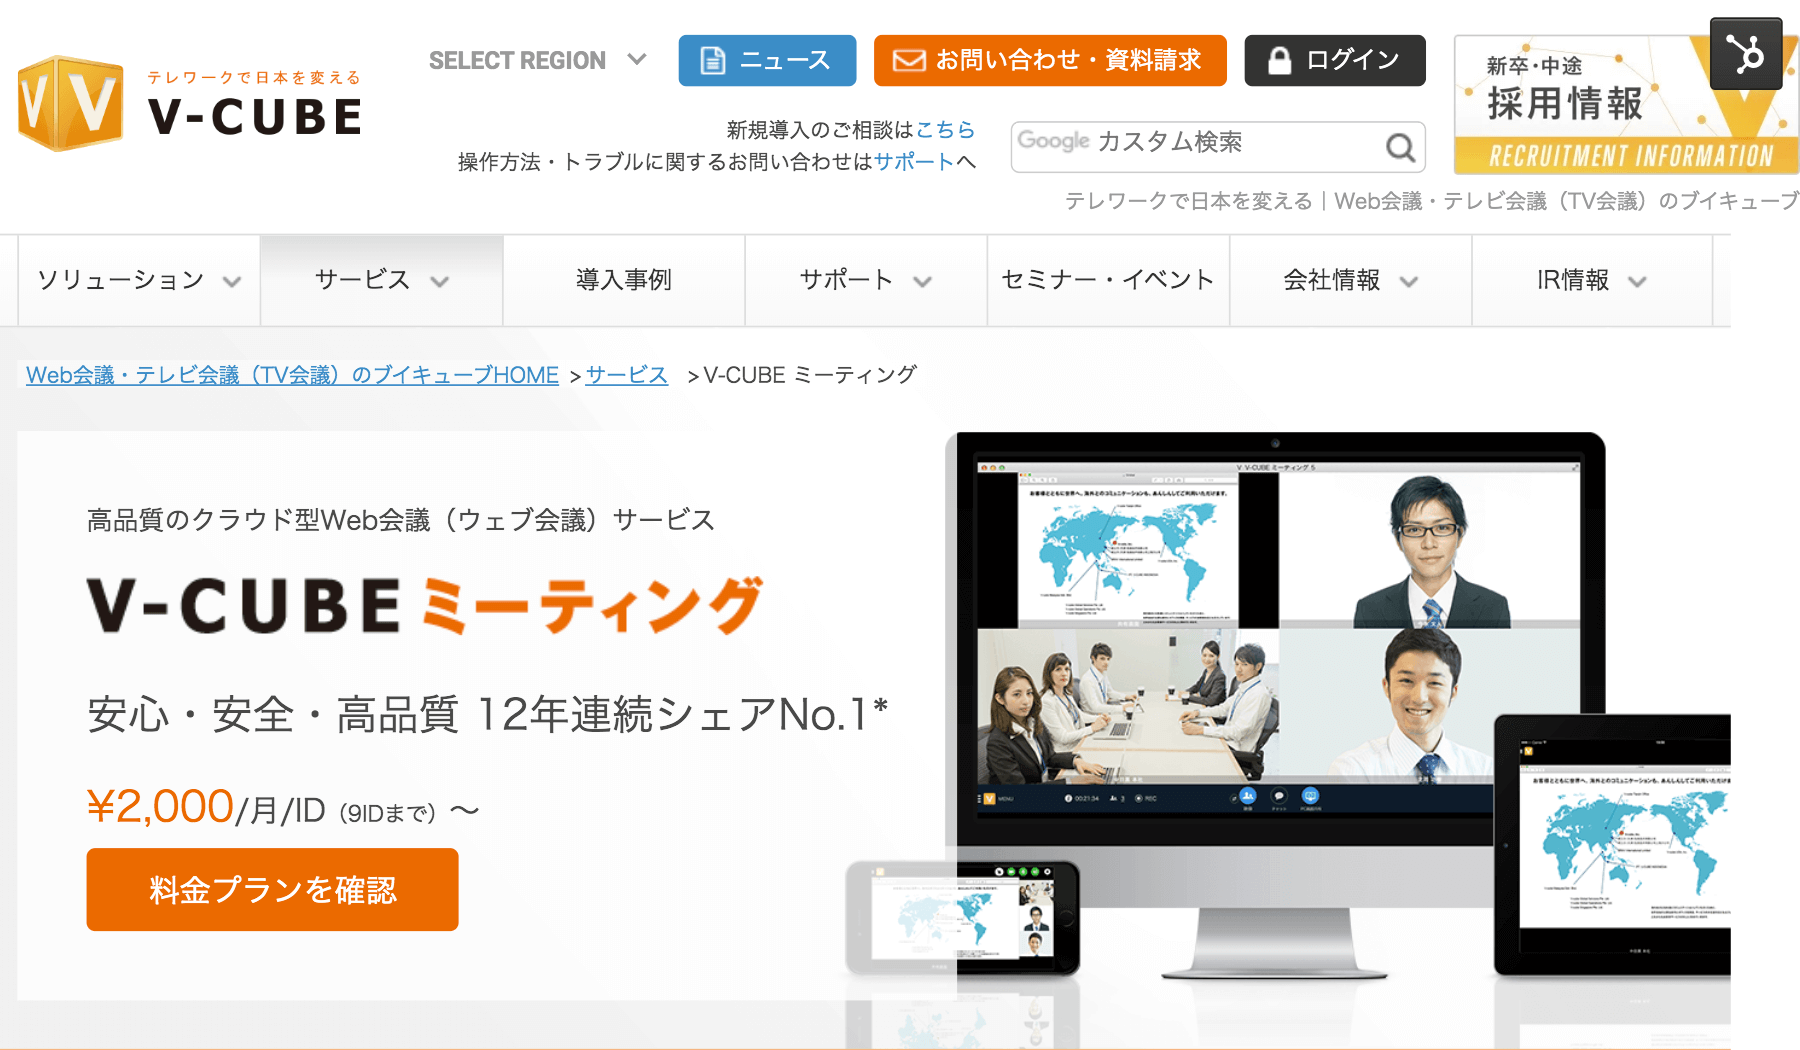Click the news document icon
The image size is (1800, 1050).
(x=712, y=61)
